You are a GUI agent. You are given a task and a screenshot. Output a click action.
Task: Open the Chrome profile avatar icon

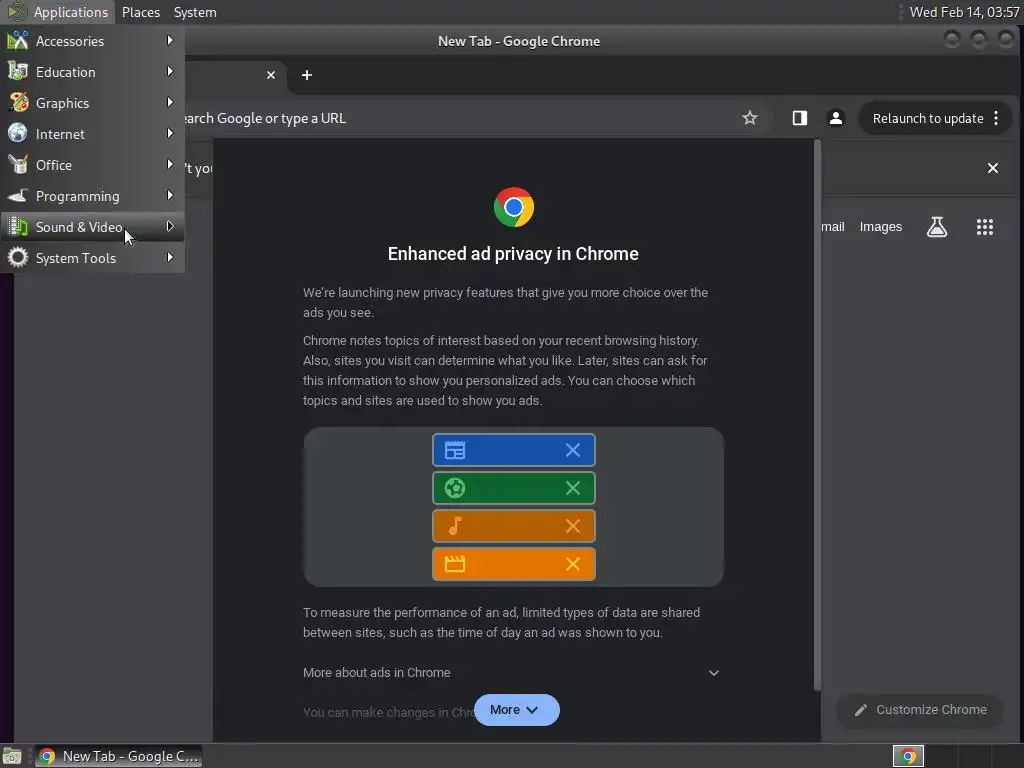[835, 118]
